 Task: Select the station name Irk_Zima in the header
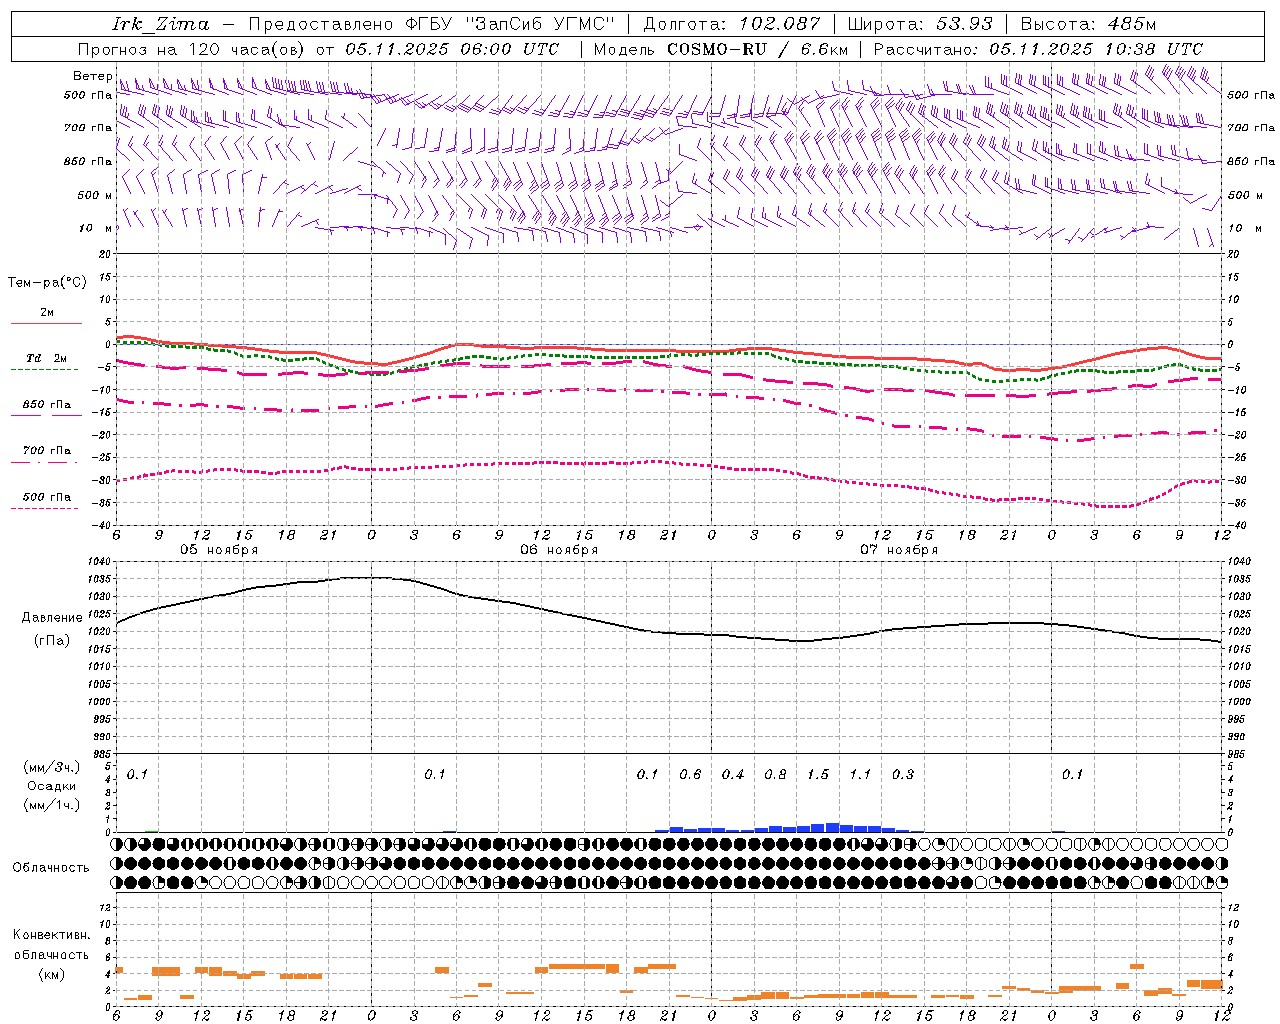(x=161, y=24)
